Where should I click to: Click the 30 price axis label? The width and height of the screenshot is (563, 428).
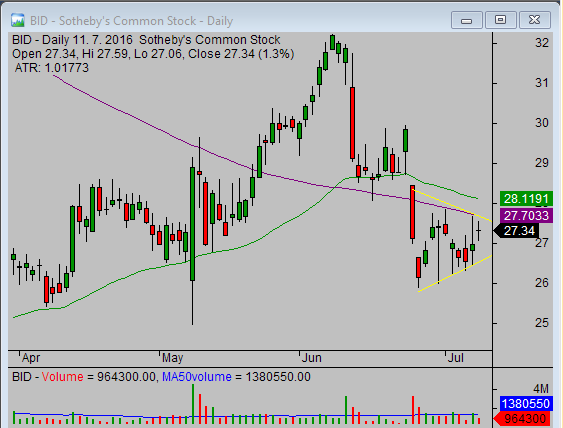coord(542,123)
